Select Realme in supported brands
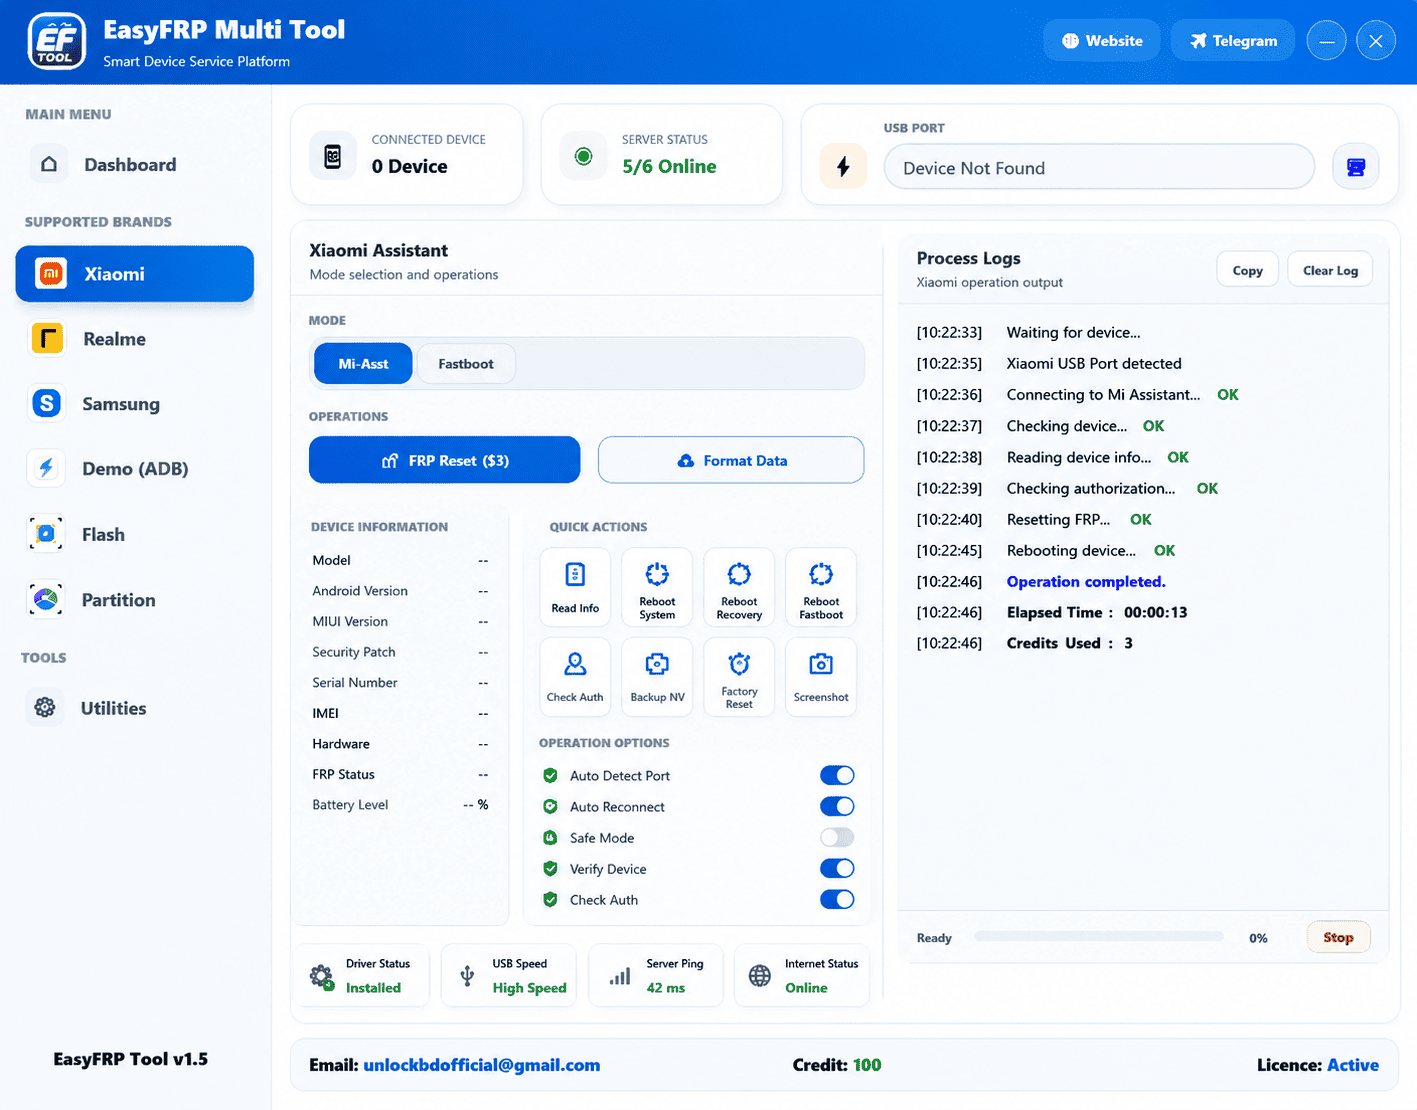Image resolution: width=1417 pixels, height=1110 pixels. 135,339
